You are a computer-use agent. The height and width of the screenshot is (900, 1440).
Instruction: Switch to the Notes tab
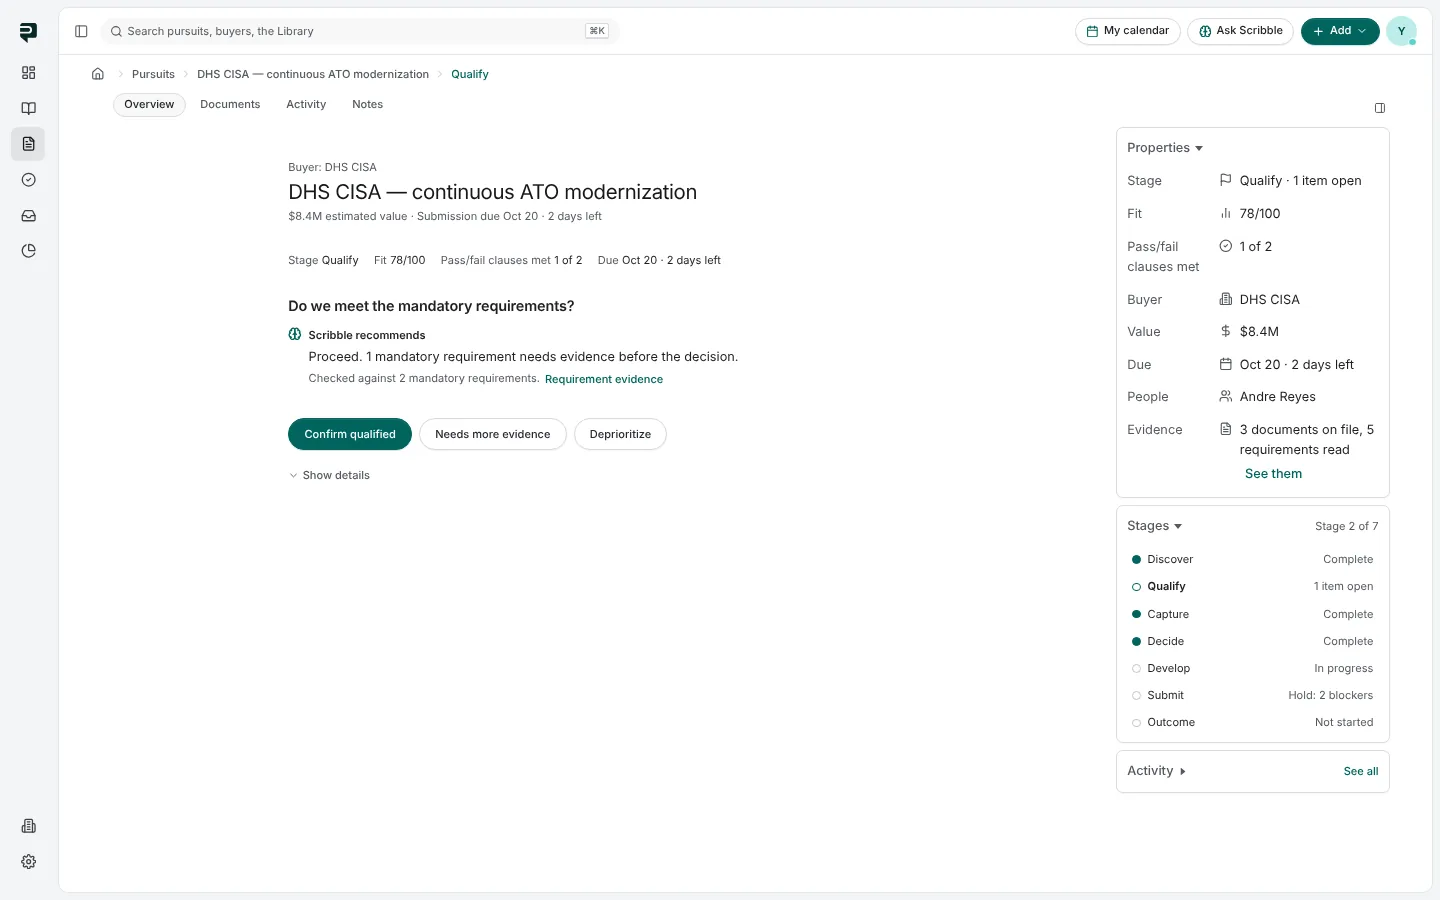click(x=367, y=104)
